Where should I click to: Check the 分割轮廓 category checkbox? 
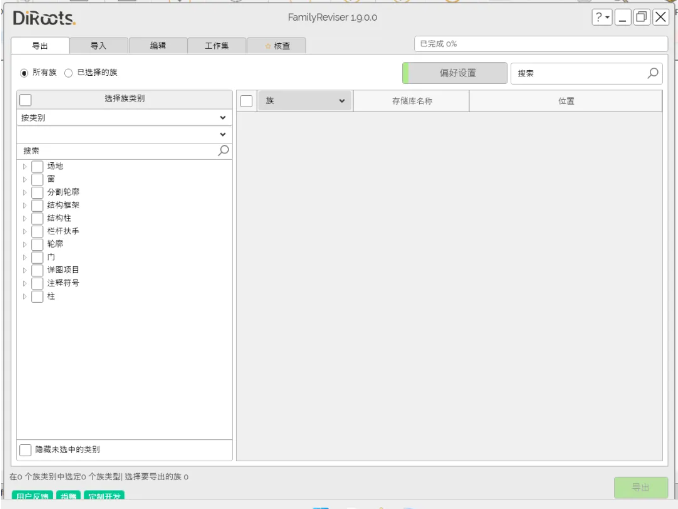tap(37, 192)
